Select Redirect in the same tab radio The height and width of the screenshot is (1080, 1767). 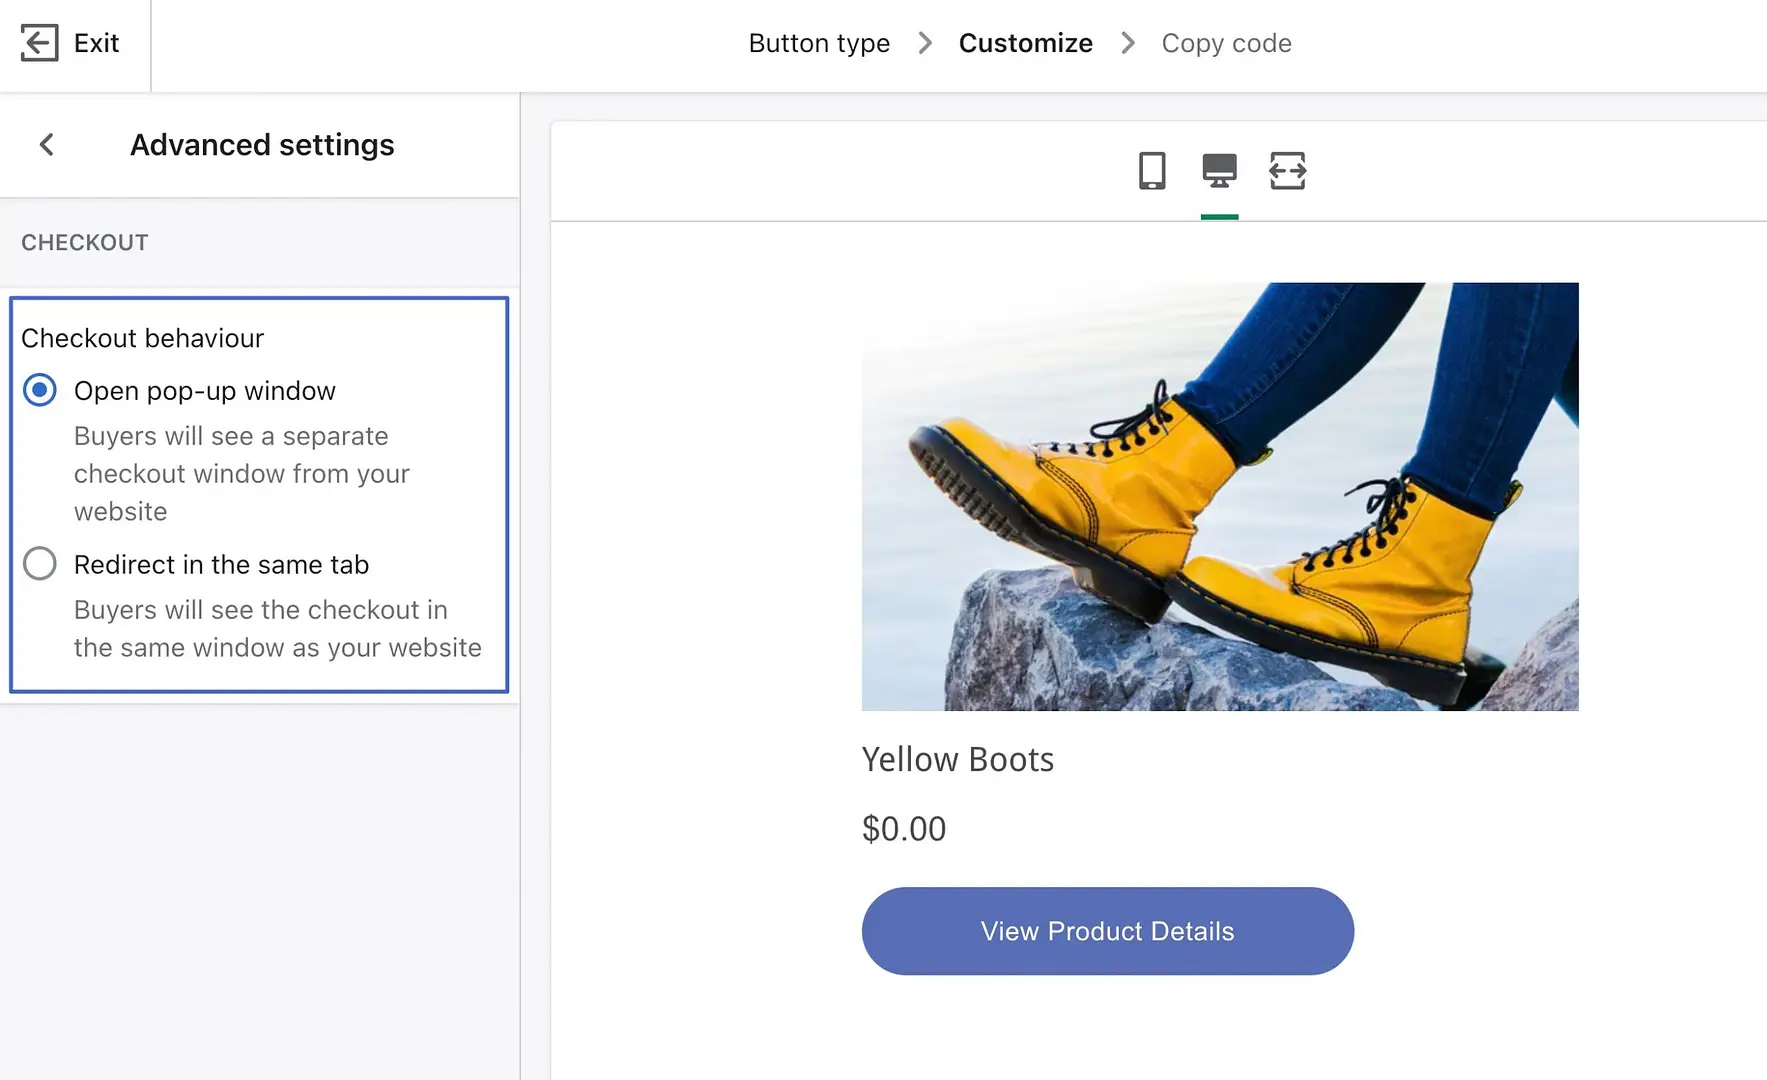pos(40,564)
